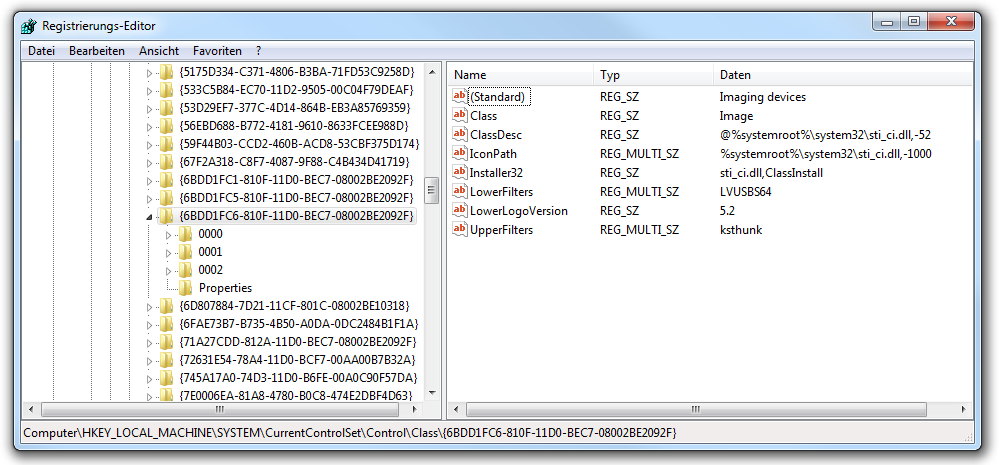The width and height of the screenshot is (999, 465).
Task: Expand the {5175D334-C371-4806-B3BA-71FD53C9258D} key
Action: [150, 72]
